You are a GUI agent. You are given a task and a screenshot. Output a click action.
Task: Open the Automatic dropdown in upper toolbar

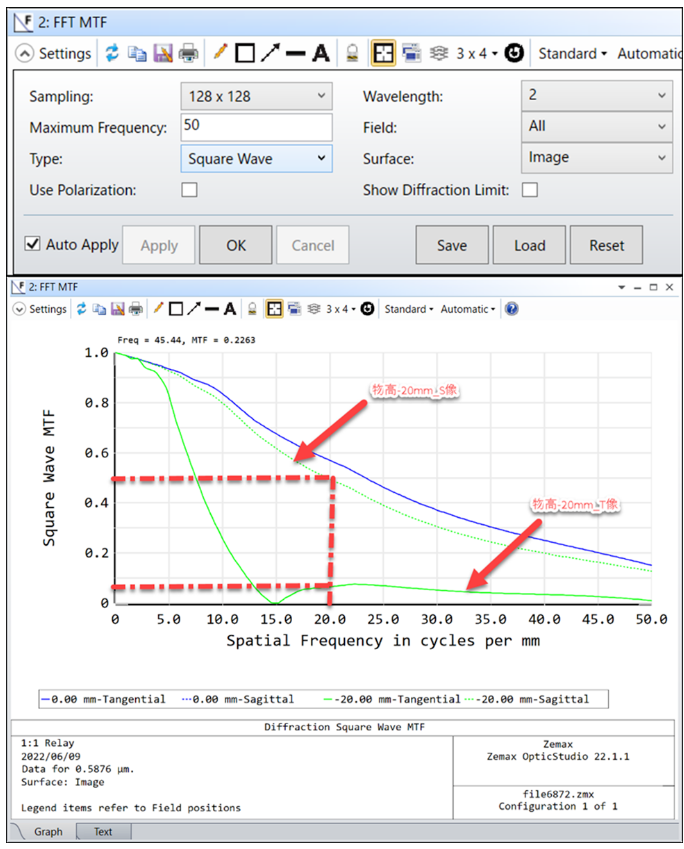[x=649, y=54]
